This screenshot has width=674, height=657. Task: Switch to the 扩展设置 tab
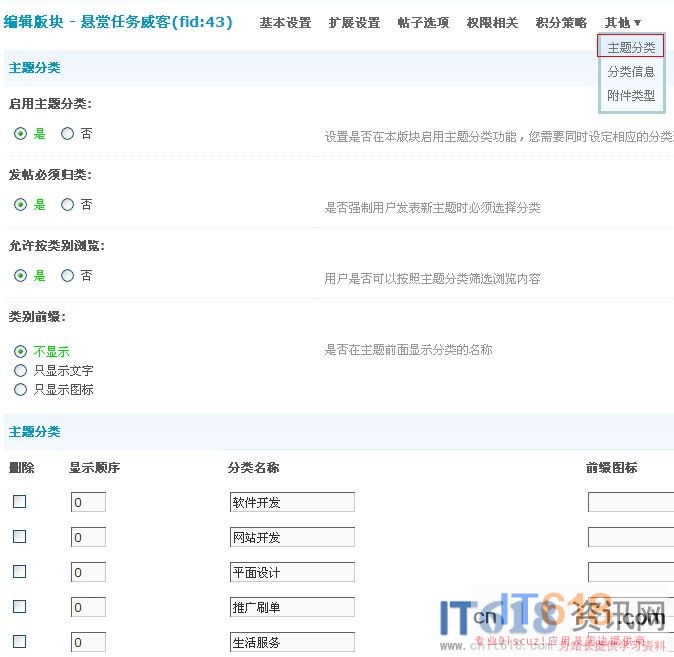354,22
